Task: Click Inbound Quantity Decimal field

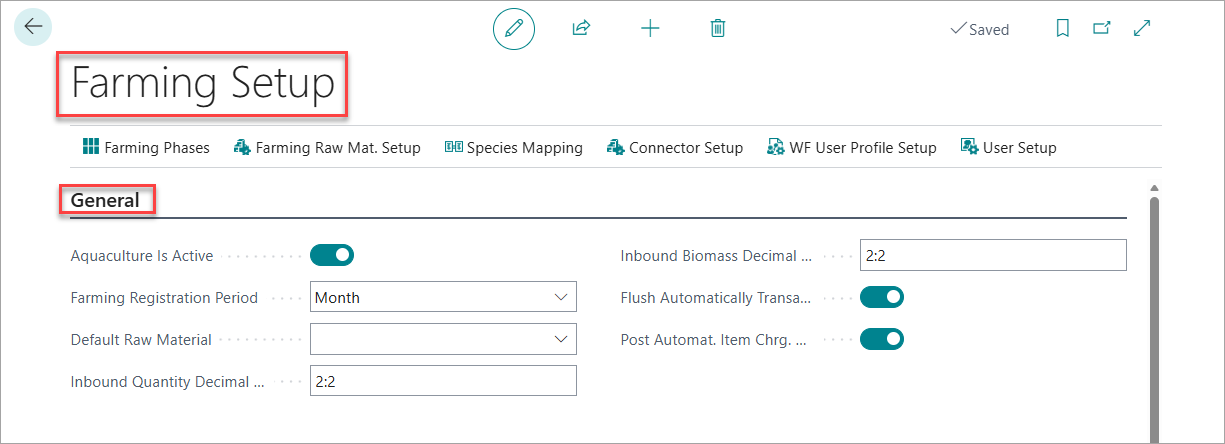Action: coord(443,381)
